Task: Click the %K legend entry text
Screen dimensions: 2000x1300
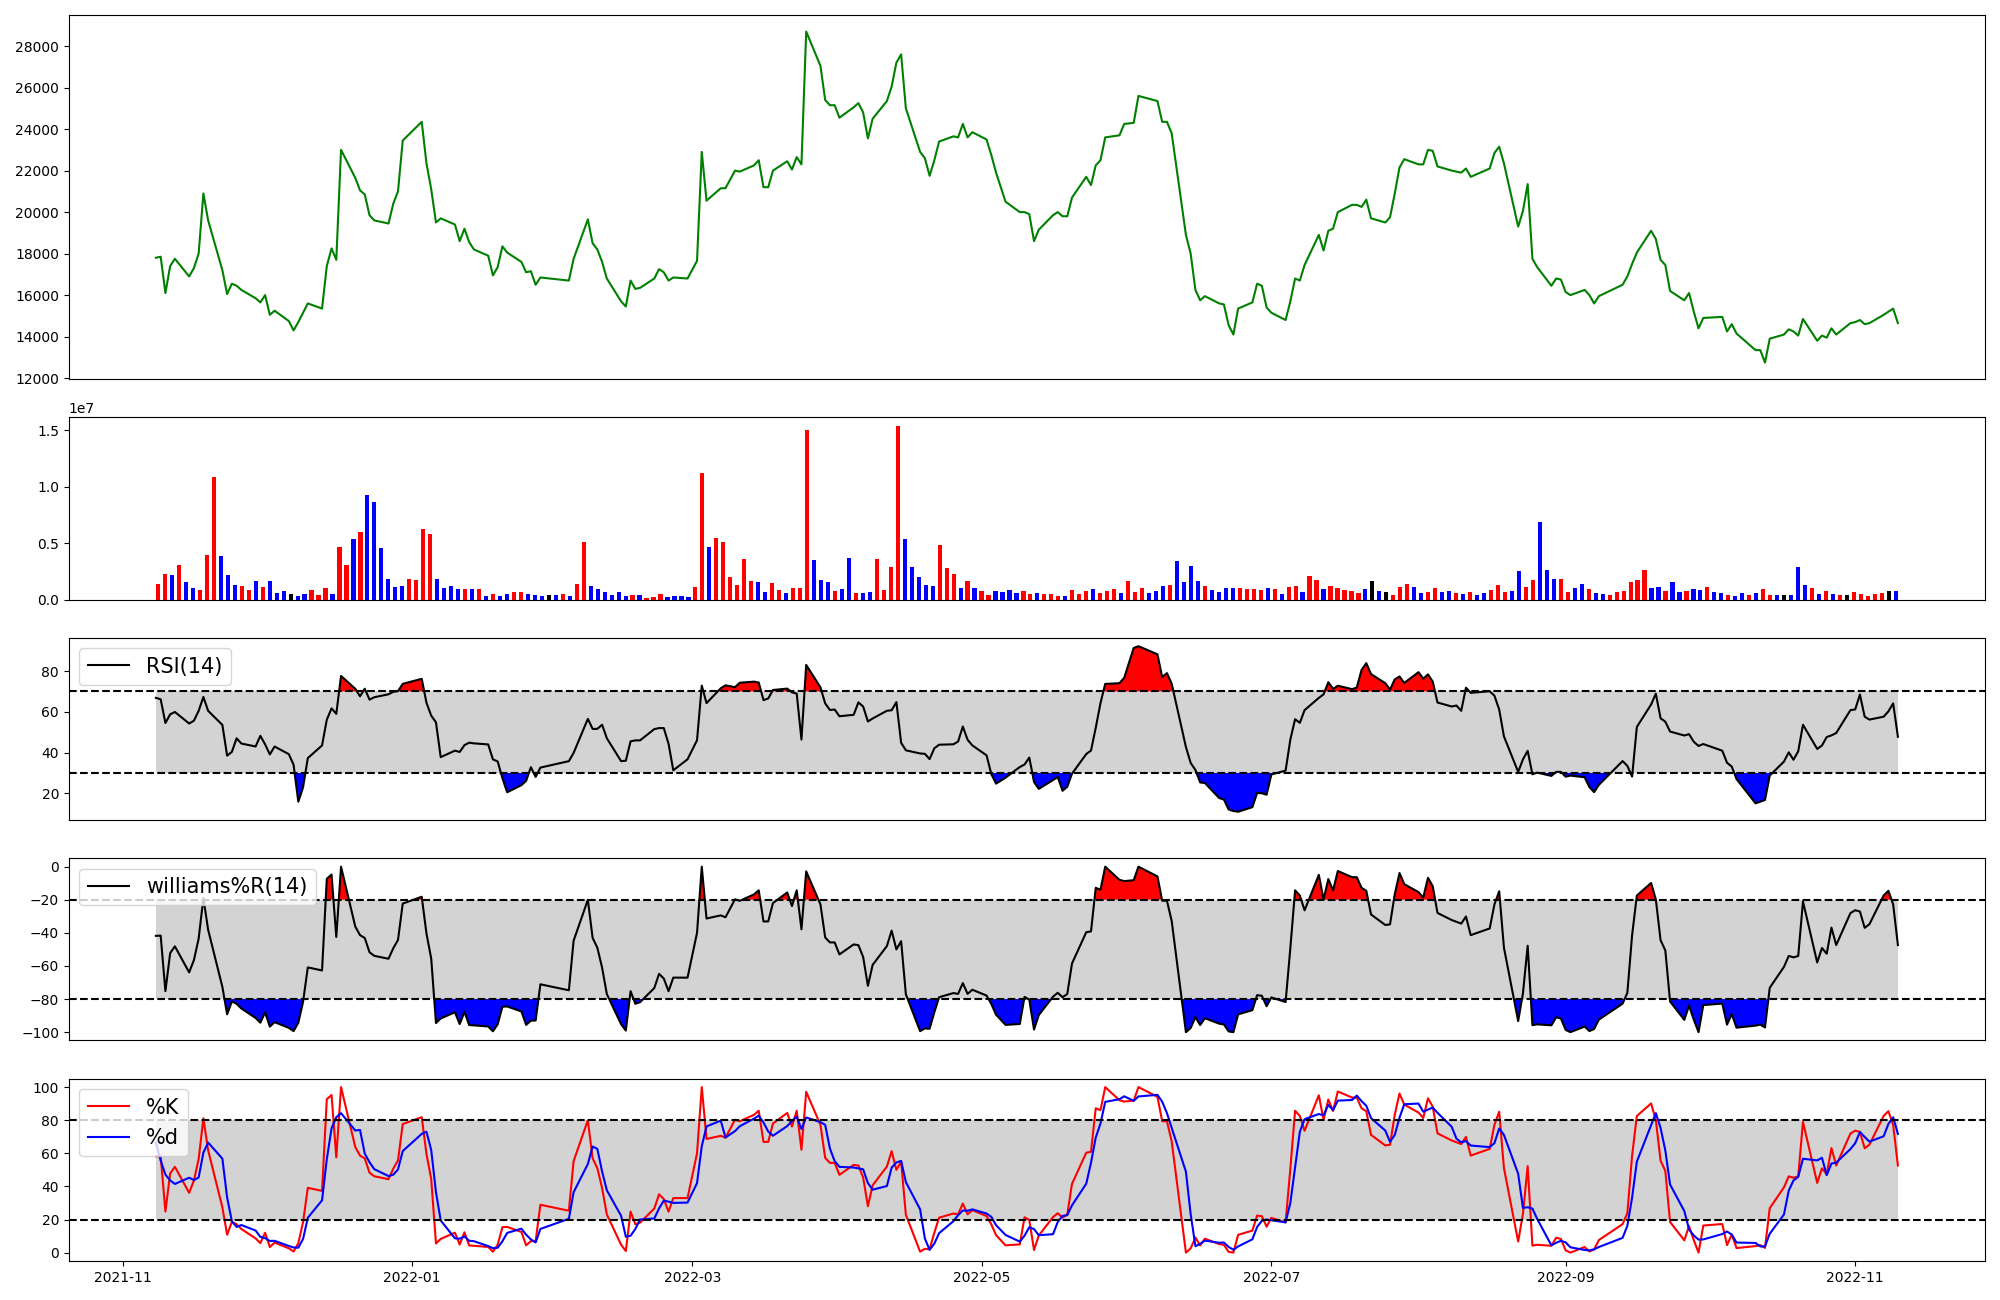Action: [162, 1106]
